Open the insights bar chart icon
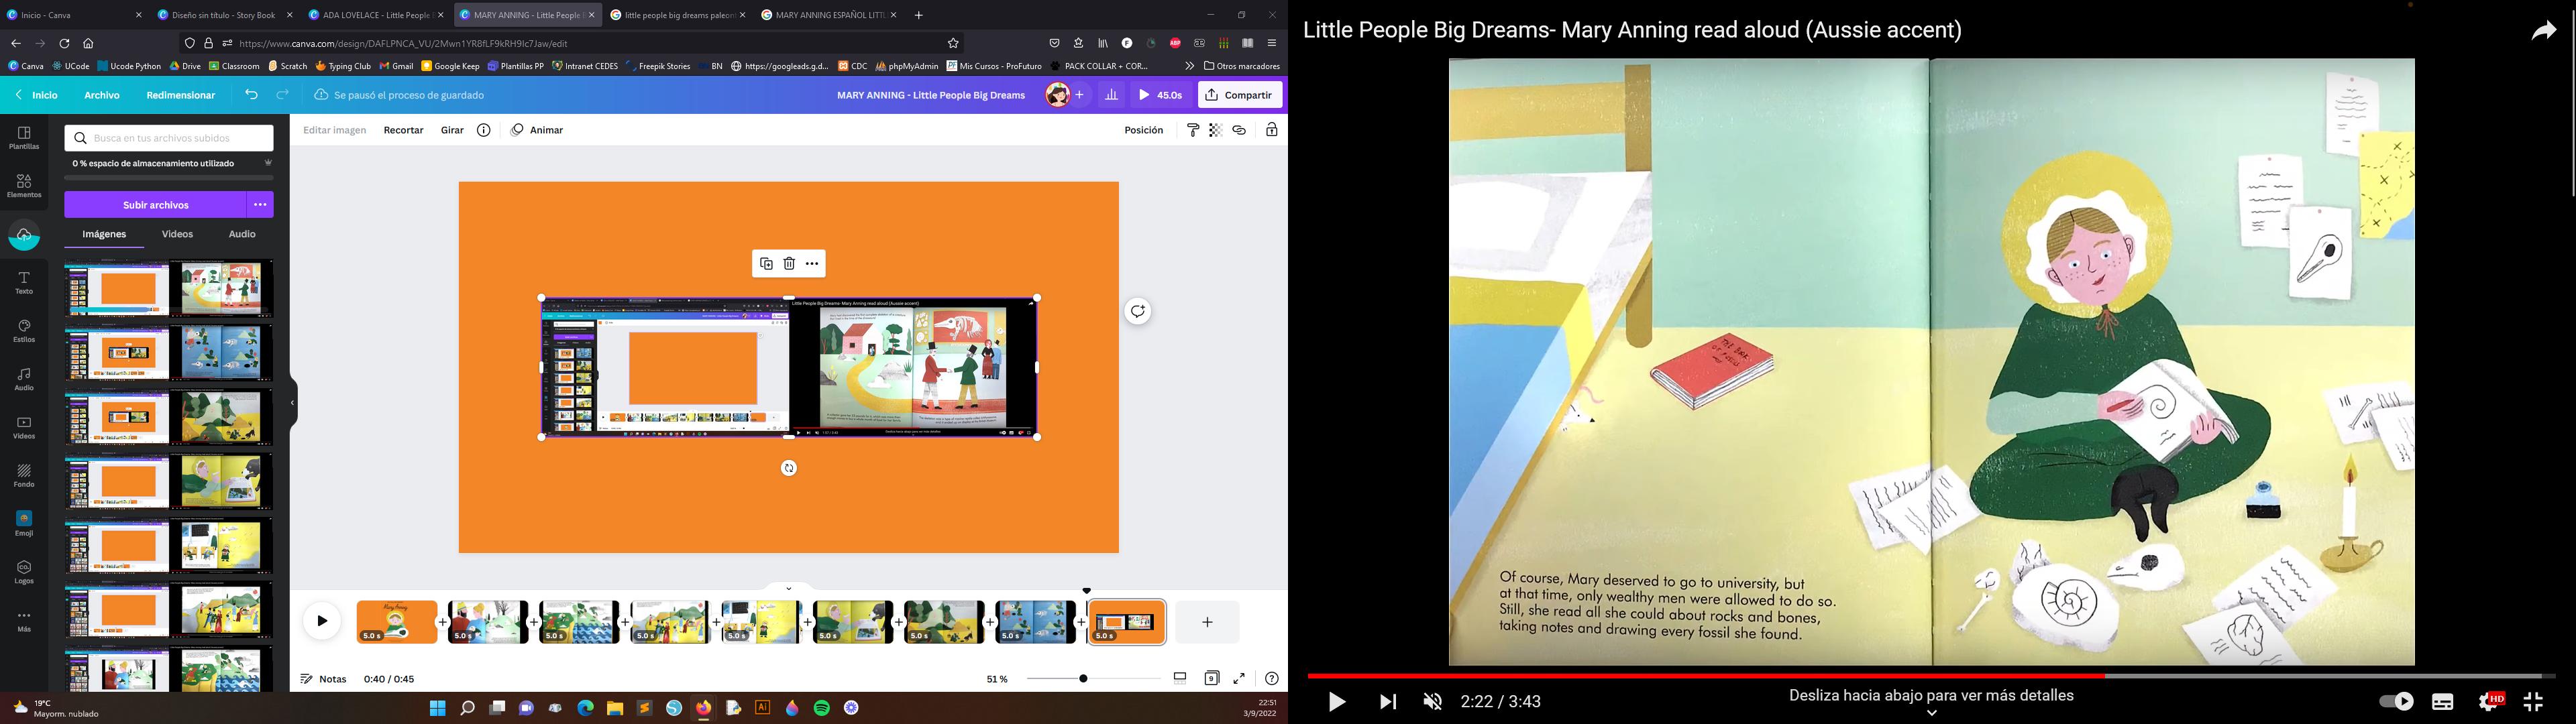This screenshot has width=2576, height=724. tap(1111, 95)
